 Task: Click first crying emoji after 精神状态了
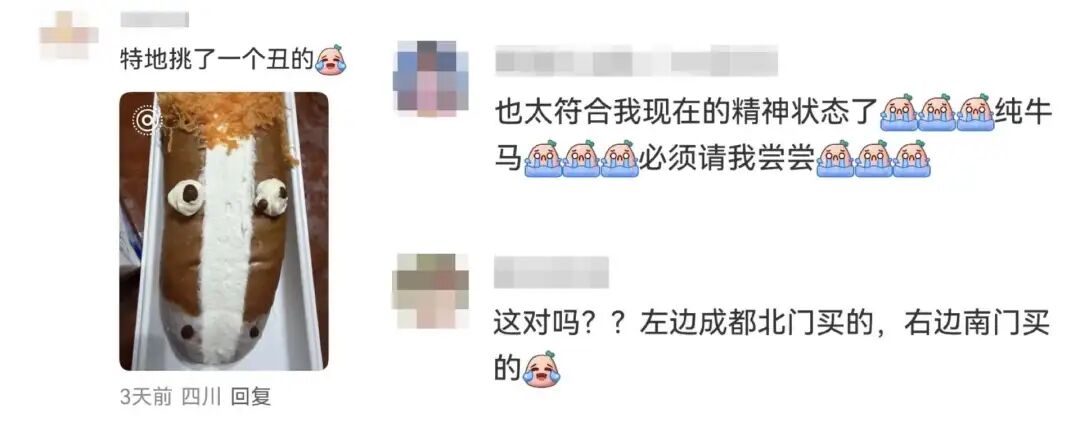(899, 112)
